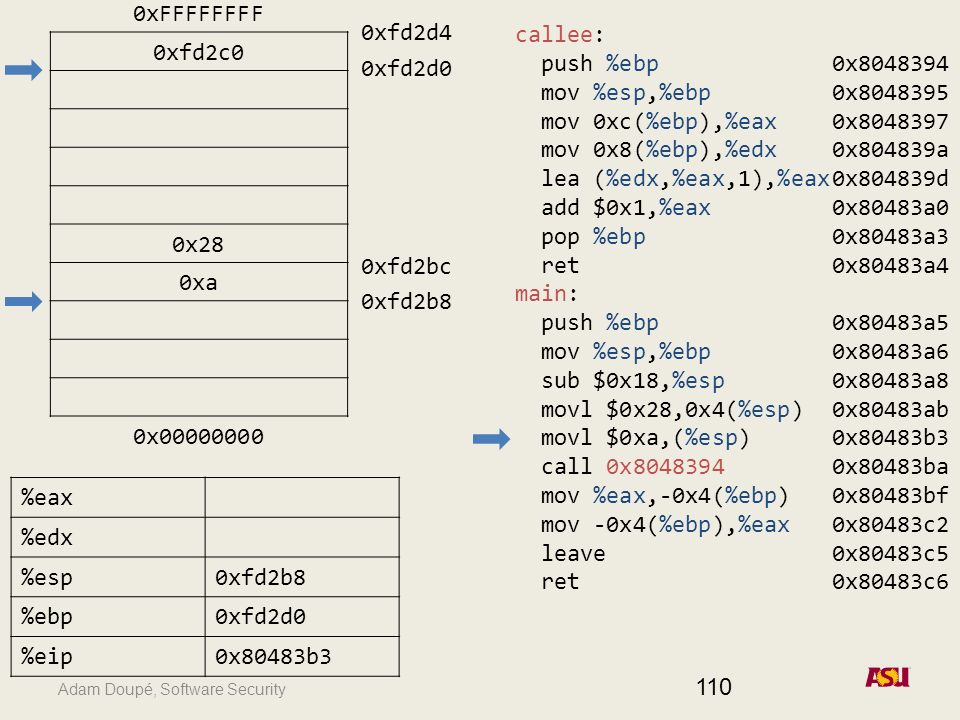This screenshot has width=960, height=720.
Task: Click the add $0x1,%eax instruction
Action: point(626,208)
